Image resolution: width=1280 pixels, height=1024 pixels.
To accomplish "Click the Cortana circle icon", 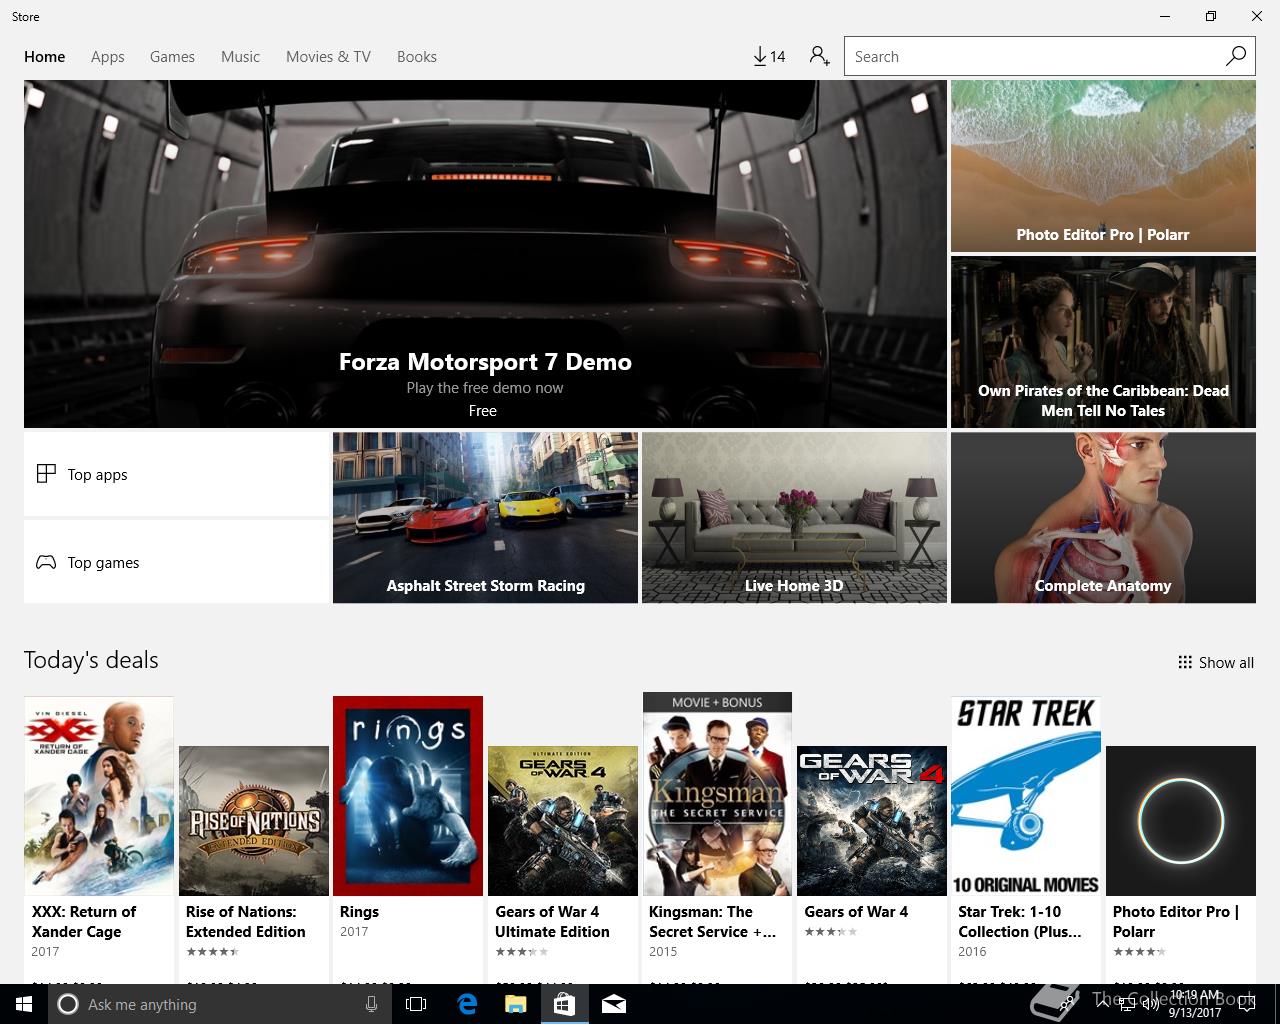I will tap(68, 1004).
